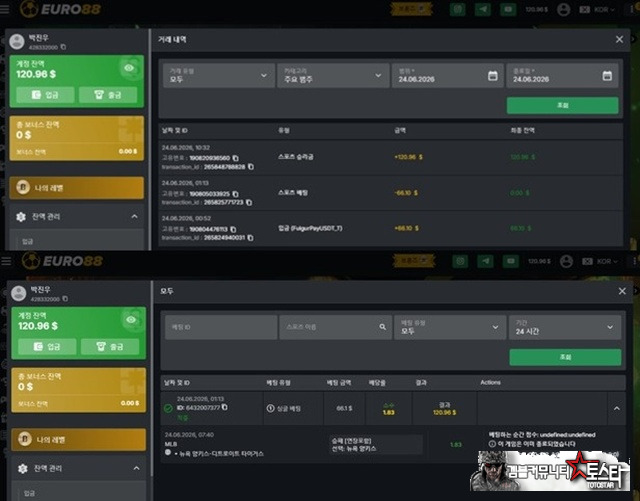Click start date field 24.06.2026
640x501 pixels.
coord(448,75)
